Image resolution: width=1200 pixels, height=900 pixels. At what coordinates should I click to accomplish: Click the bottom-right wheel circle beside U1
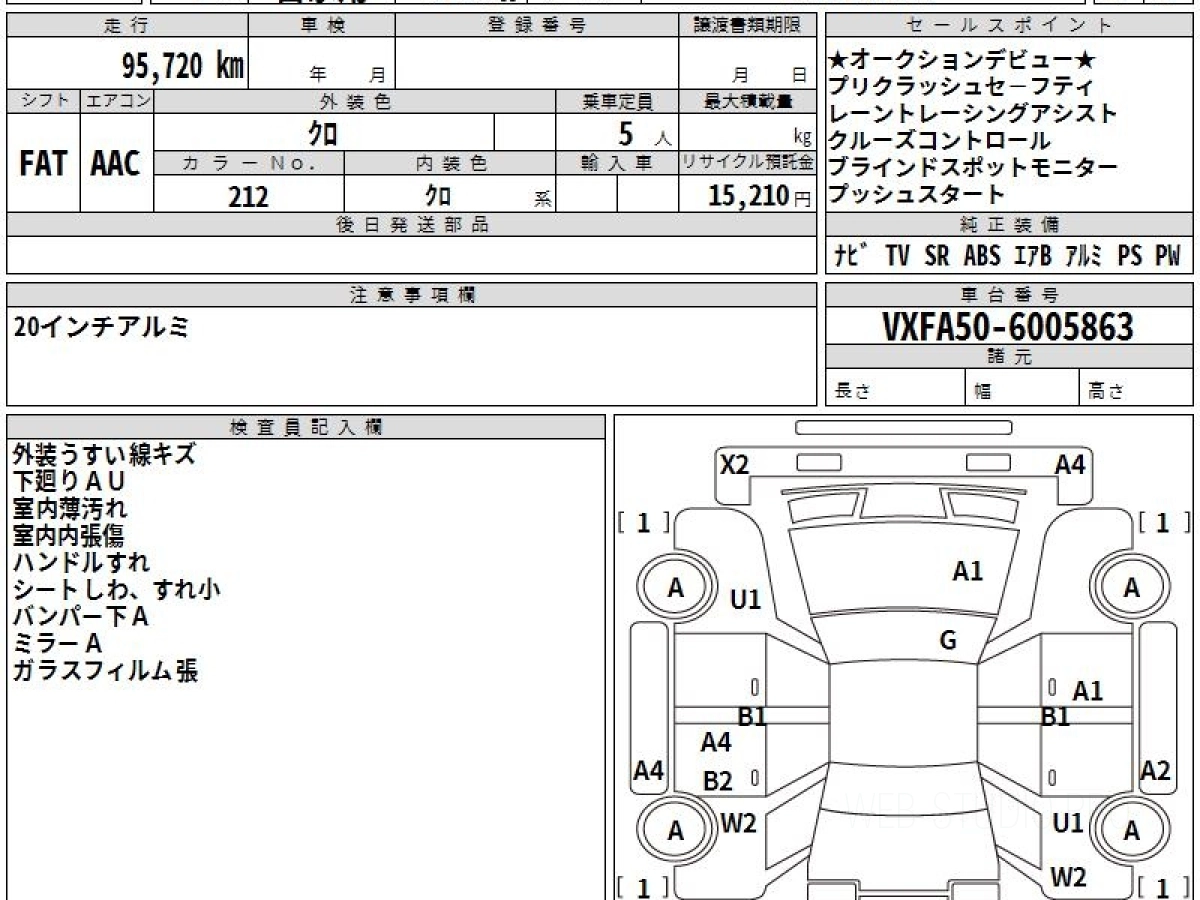coord(1130,830)
